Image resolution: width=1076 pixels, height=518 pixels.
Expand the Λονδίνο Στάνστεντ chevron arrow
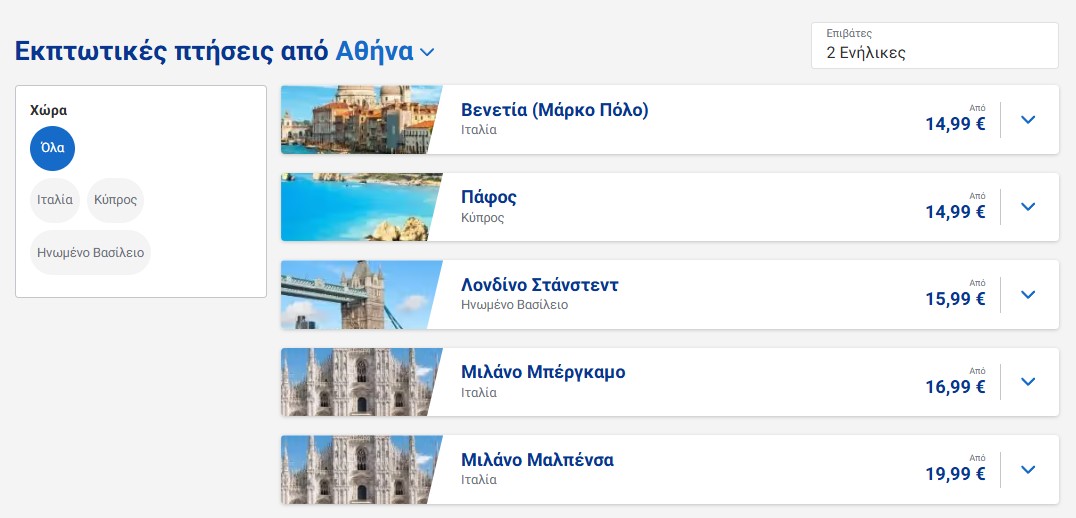tap(1028, 295)
